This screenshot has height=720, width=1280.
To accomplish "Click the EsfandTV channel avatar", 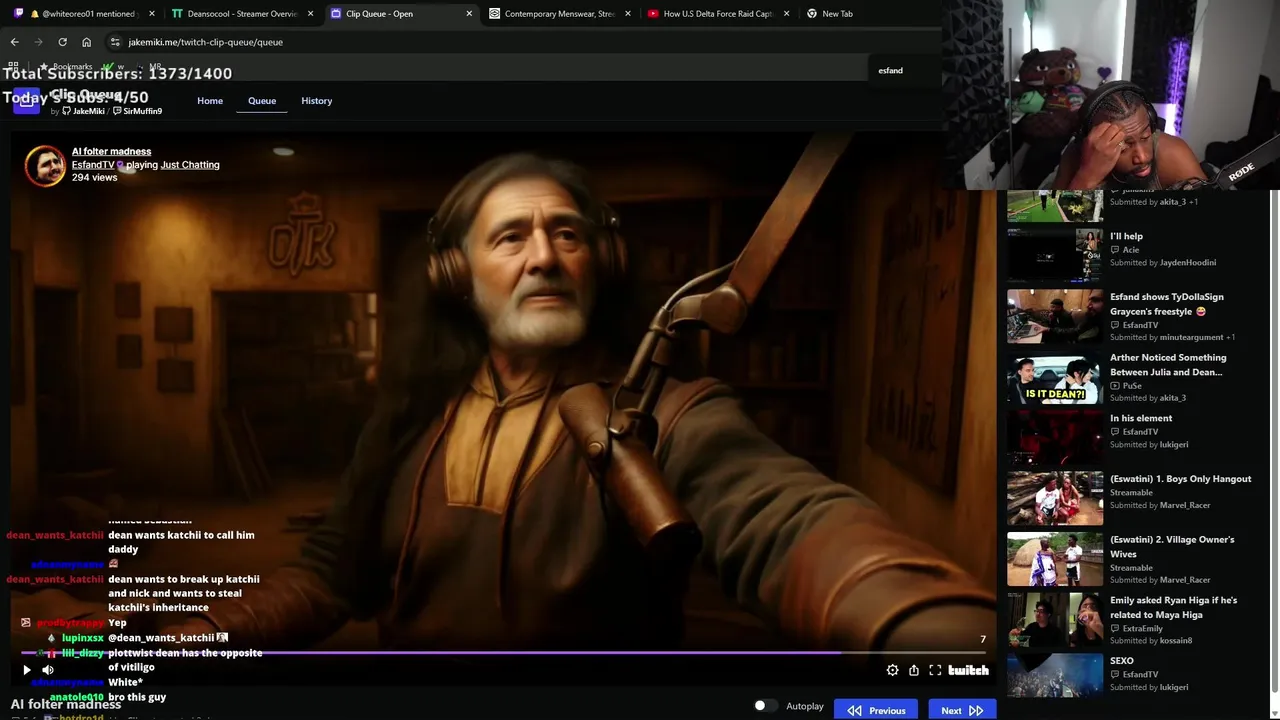I will [x=45, y=166].
